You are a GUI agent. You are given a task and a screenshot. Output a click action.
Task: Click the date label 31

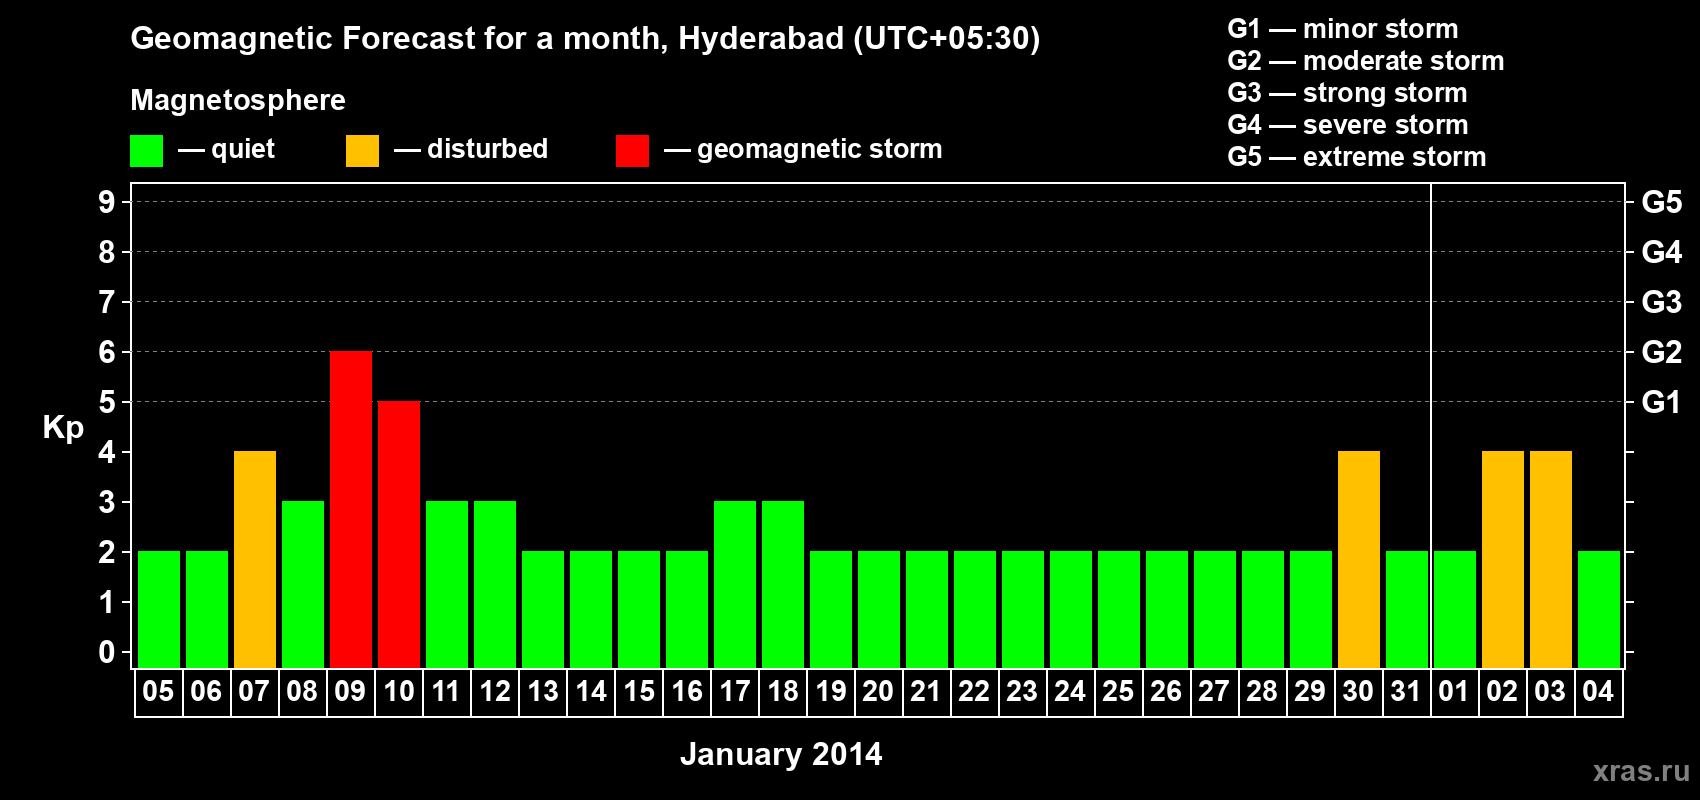(1406, 692)
